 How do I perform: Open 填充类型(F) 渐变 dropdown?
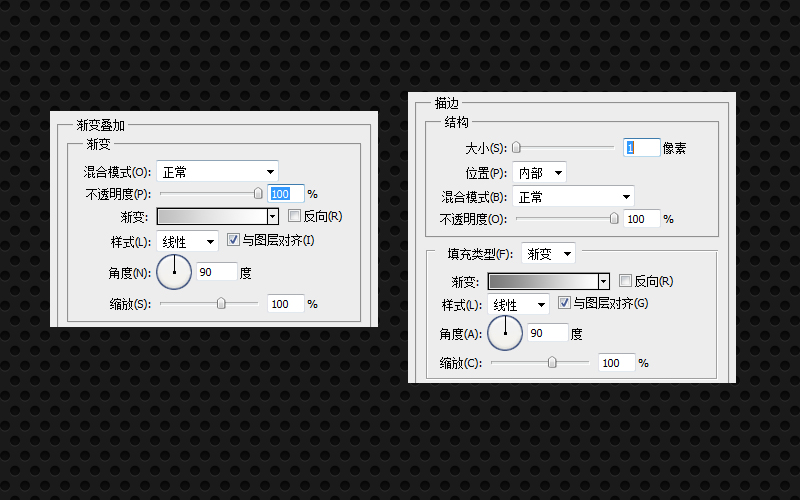(548, 254)
